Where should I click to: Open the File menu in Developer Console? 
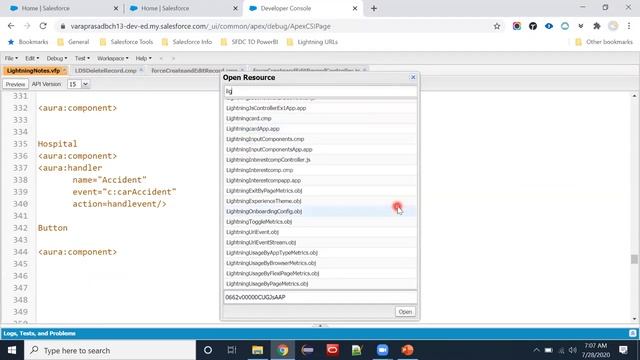coord(11,58)
